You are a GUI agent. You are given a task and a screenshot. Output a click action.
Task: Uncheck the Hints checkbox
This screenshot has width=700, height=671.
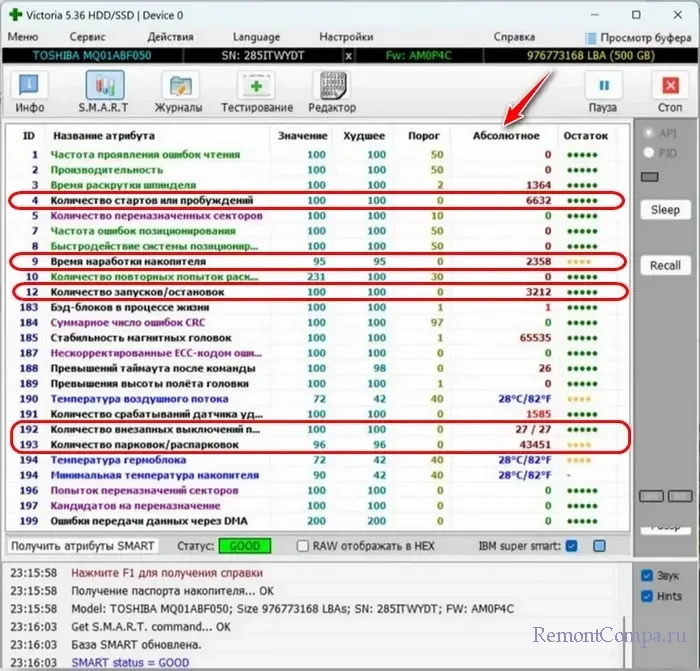tap(646, 595)
